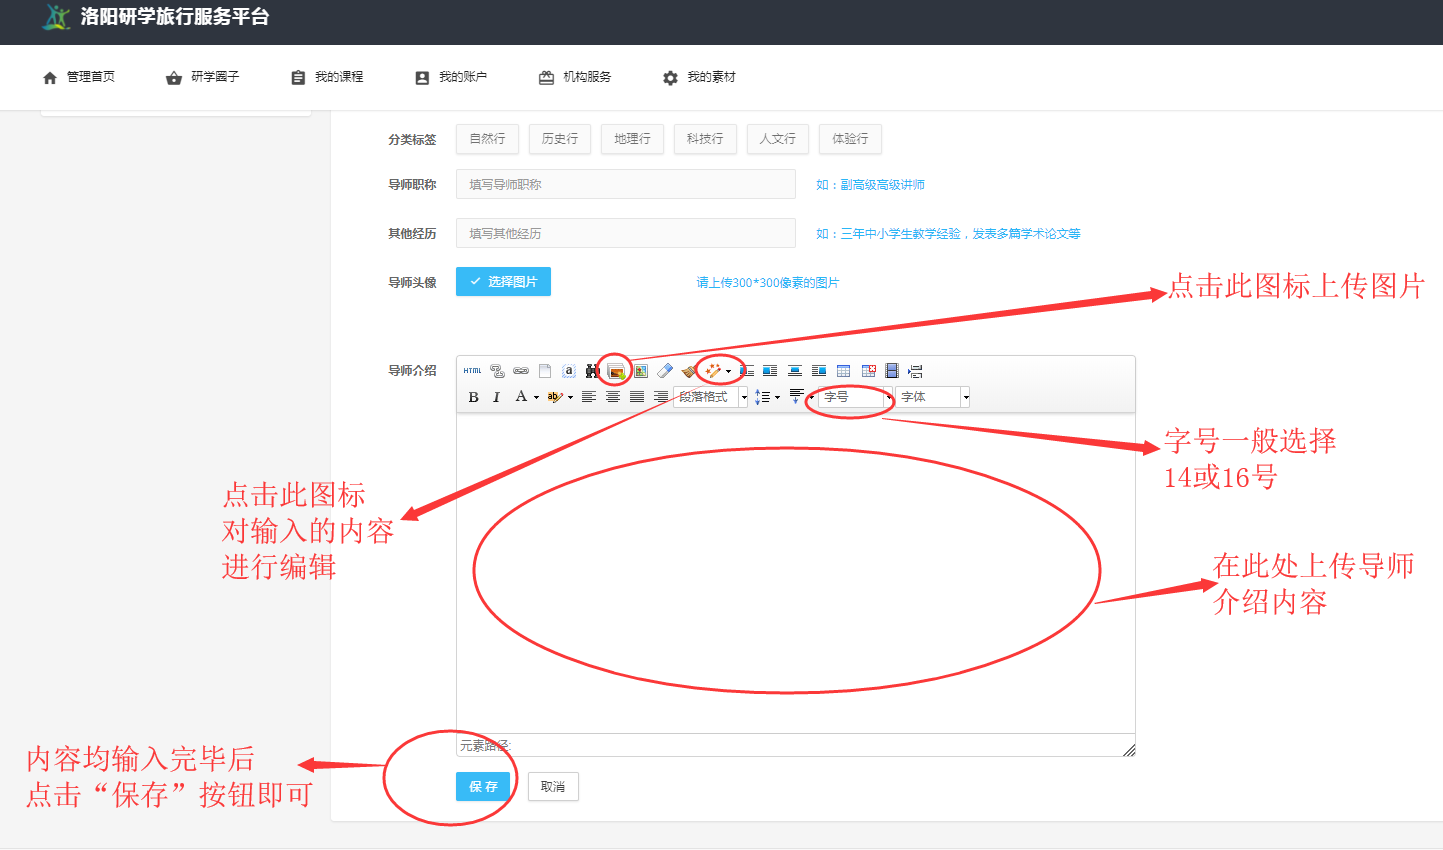Toggle the 历史行 category tag
This screenshot has width=1443, height=850.
pyautogui.click(x=560, y=139)
